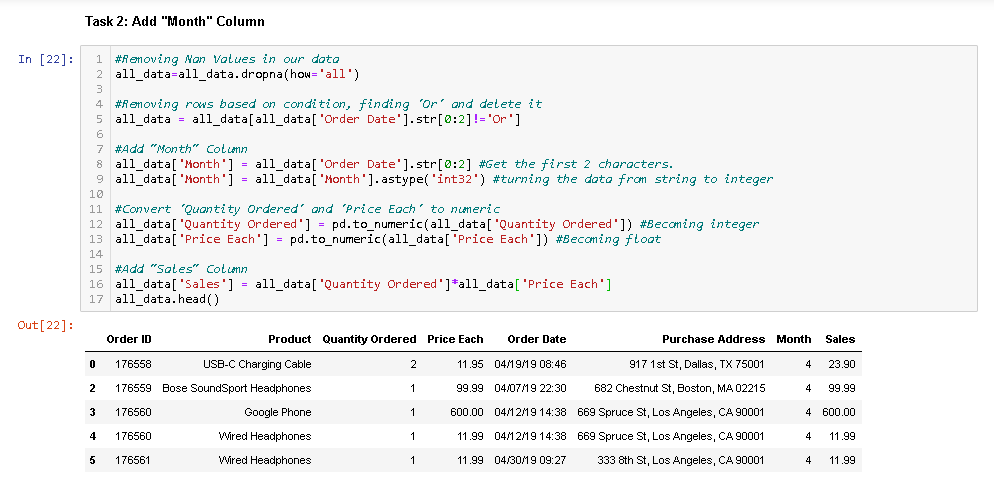Select order date '04/07/19 22:30'
Image resolution: width=994 pixels, height=480 pixels.
point(530,388)
